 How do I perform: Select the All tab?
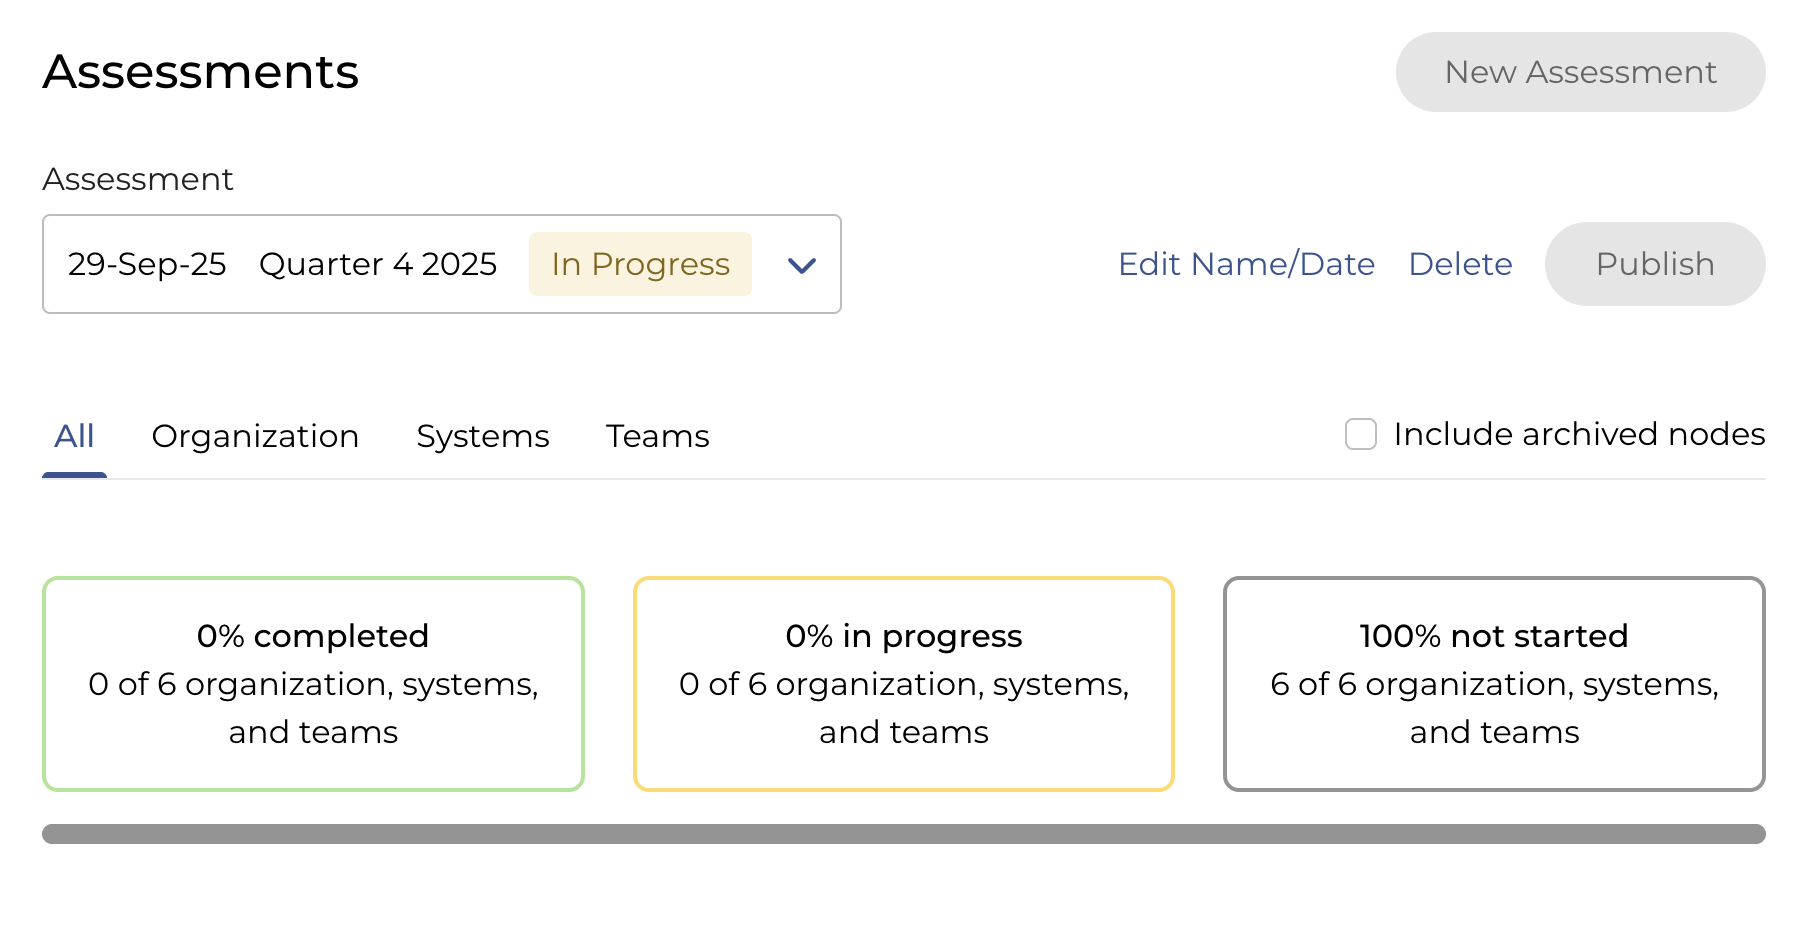(x=74, y=436)
